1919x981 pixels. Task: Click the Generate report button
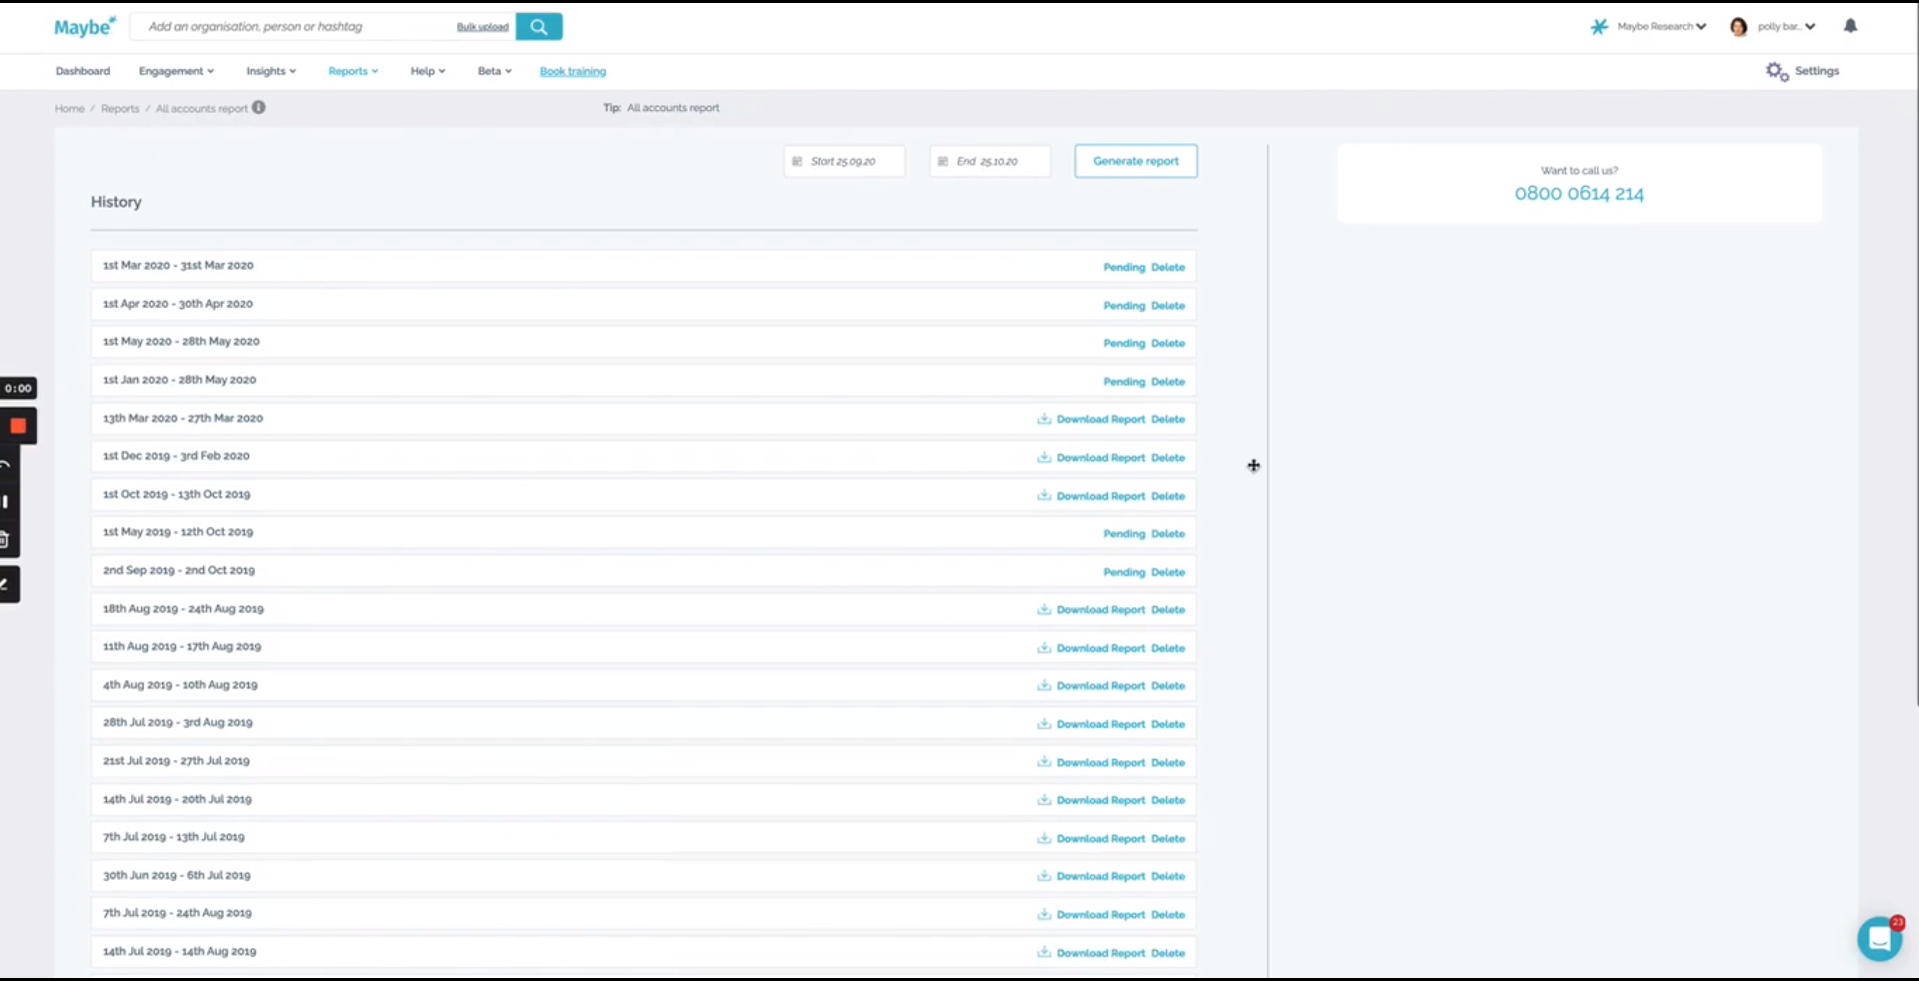(1136, 161)
